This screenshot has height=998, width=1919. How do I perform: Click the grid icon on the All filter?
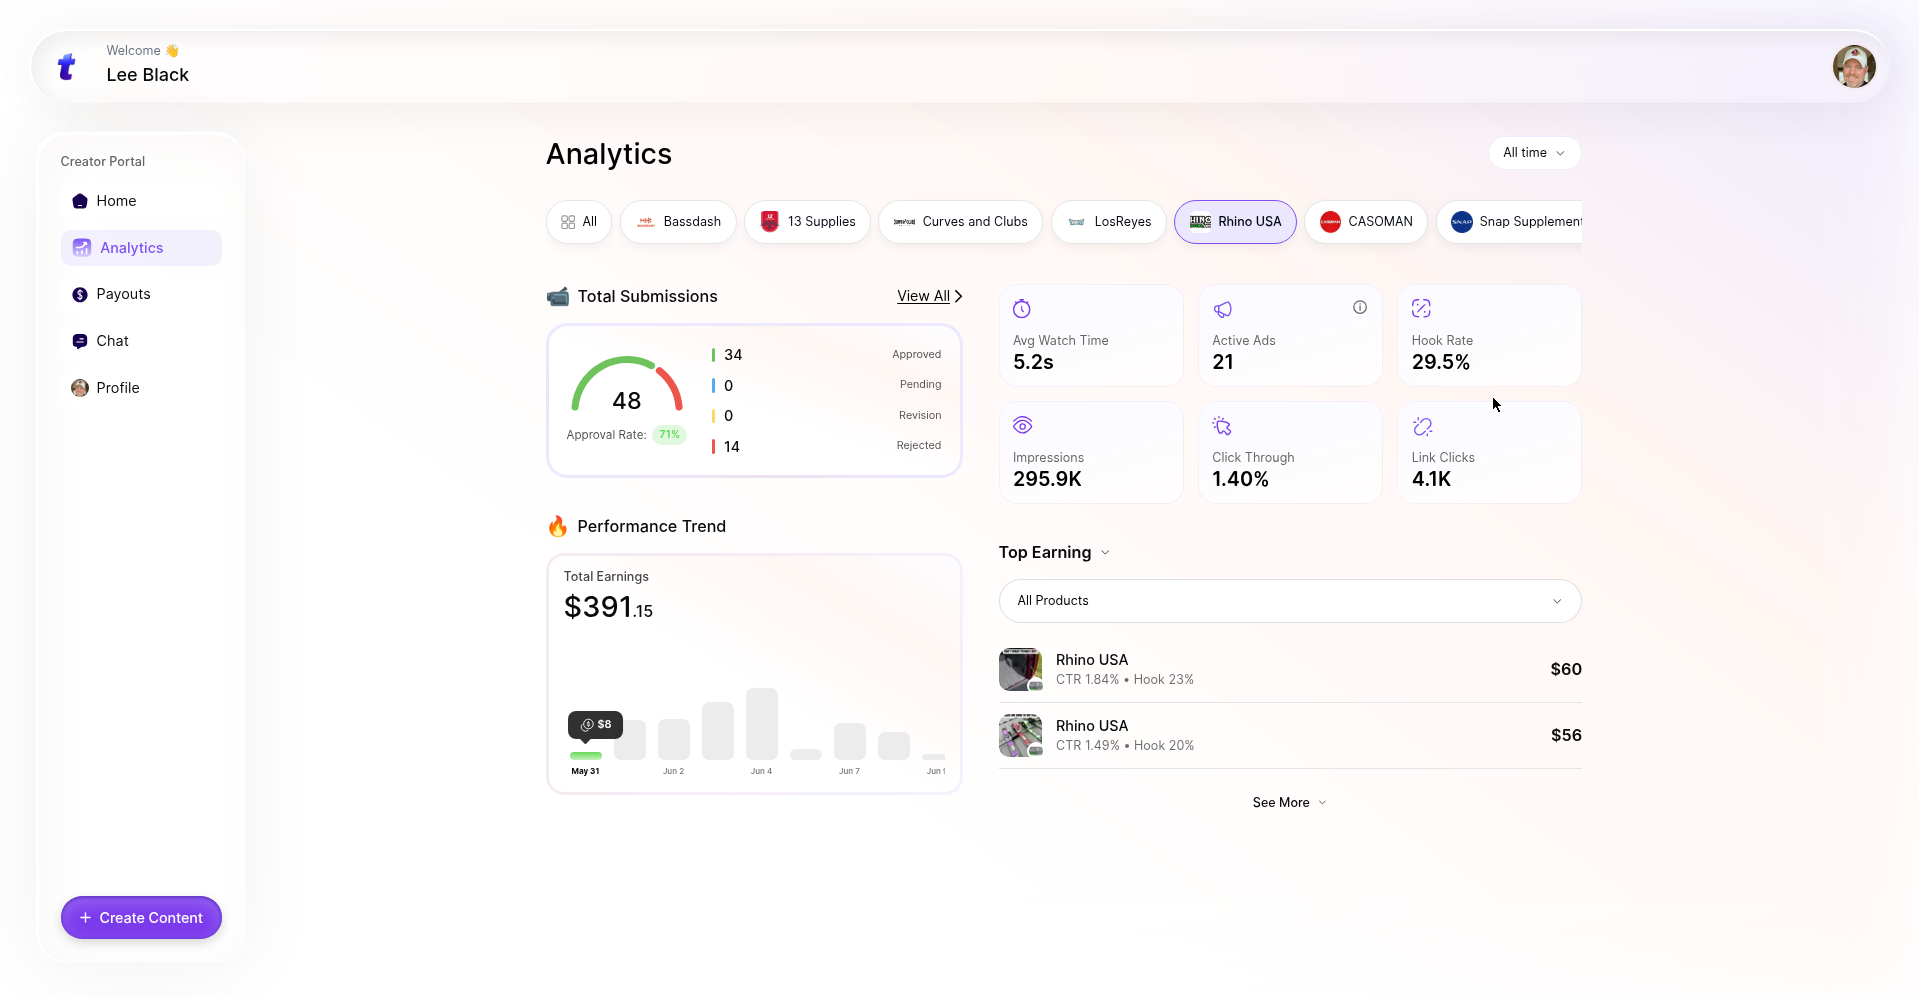coord(568,222)
